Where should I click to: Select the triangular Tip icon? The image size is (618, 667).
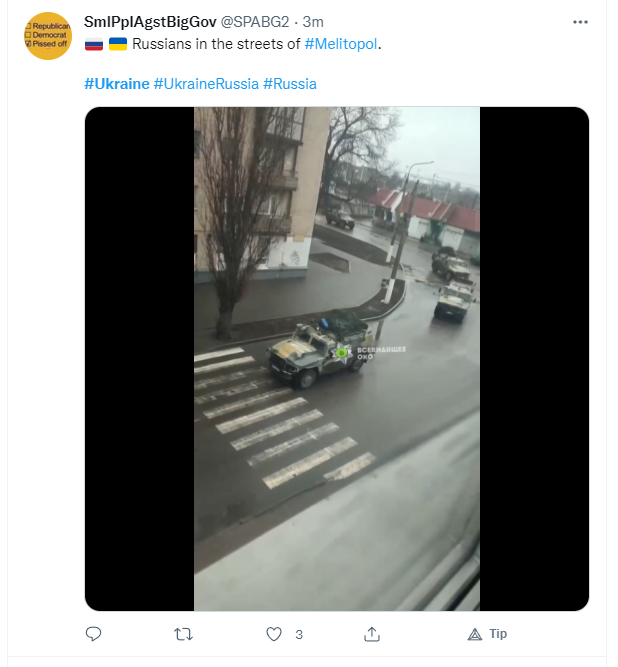pyautogui.click(x=475, y=634)
